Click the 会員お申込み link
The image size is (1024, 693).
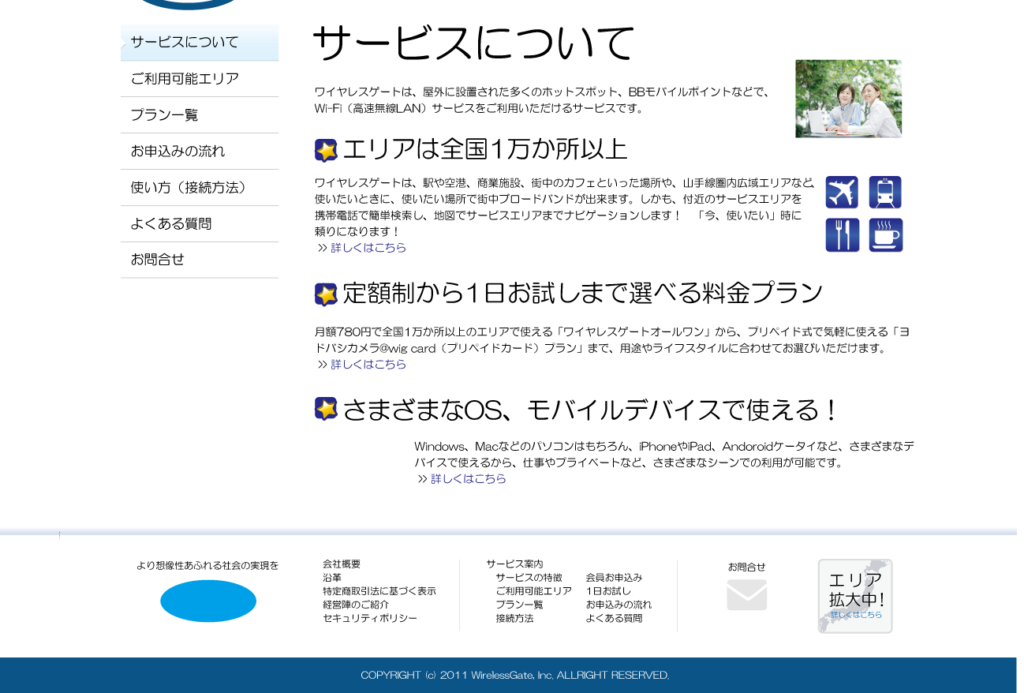(x=614, y=577)
